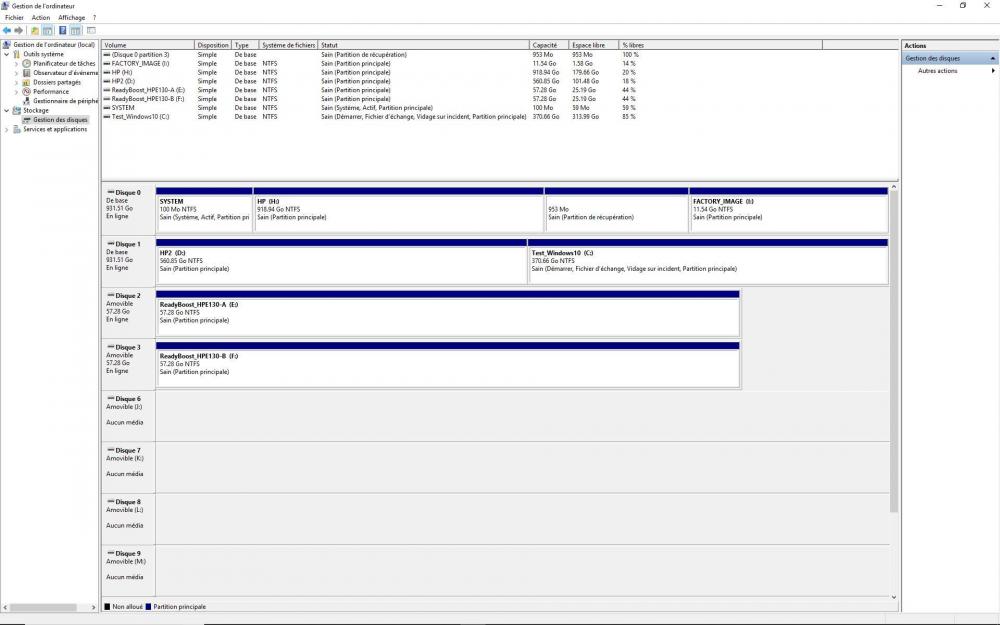The image size is (1000, 625).
Task: Expand Services et applications
Action: (8, 128)
